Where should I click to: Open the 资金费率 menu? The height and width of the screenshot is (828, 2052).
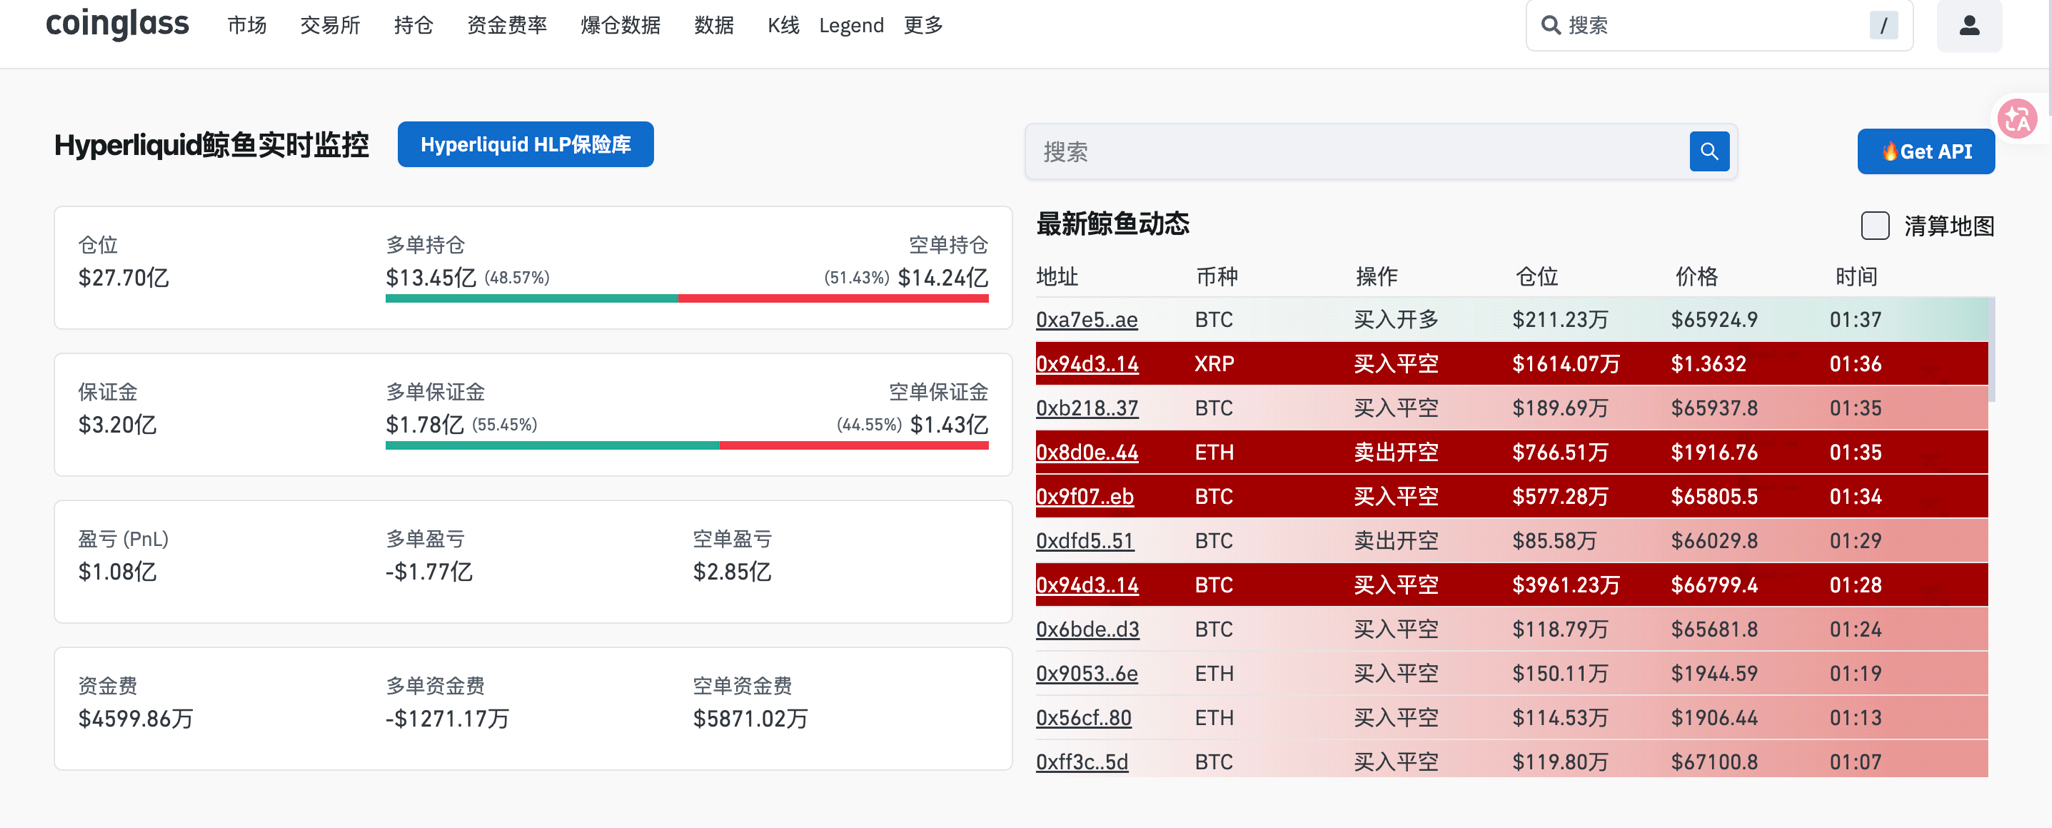[x=507, y=25]
